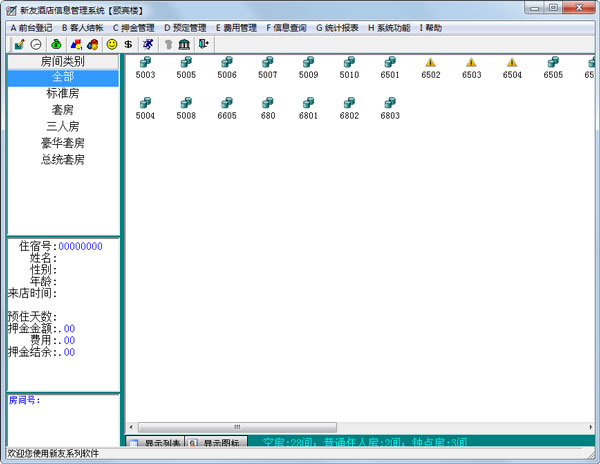Click the gray shirt toolbar icon
The image size is (600, 464).
tap(168, 44)
